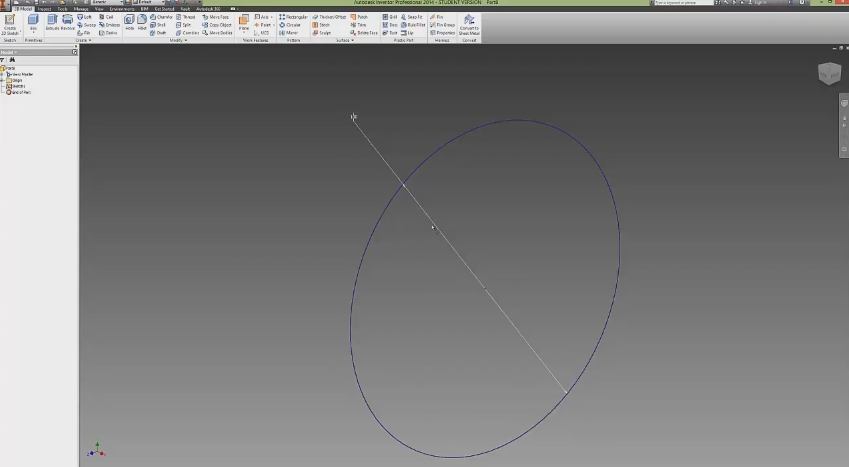Choose the Grill plastic part tool

[390, 17]
